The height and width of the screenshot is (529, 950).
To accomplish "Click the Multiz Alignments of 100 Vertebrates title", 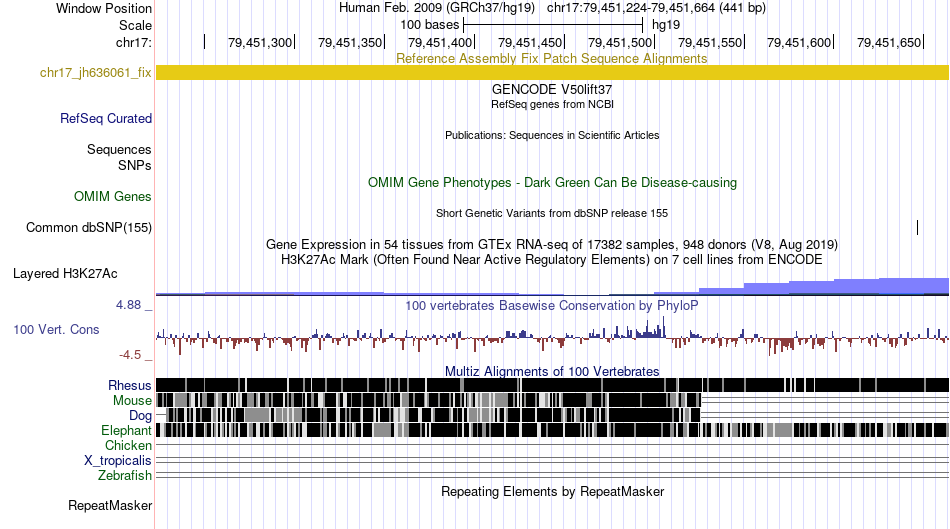I will pos(552,371).
